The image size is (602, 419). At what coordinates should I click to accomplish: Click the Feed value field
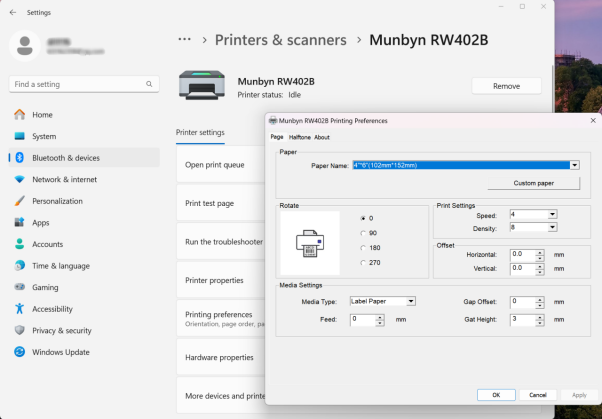pos(362,320)
